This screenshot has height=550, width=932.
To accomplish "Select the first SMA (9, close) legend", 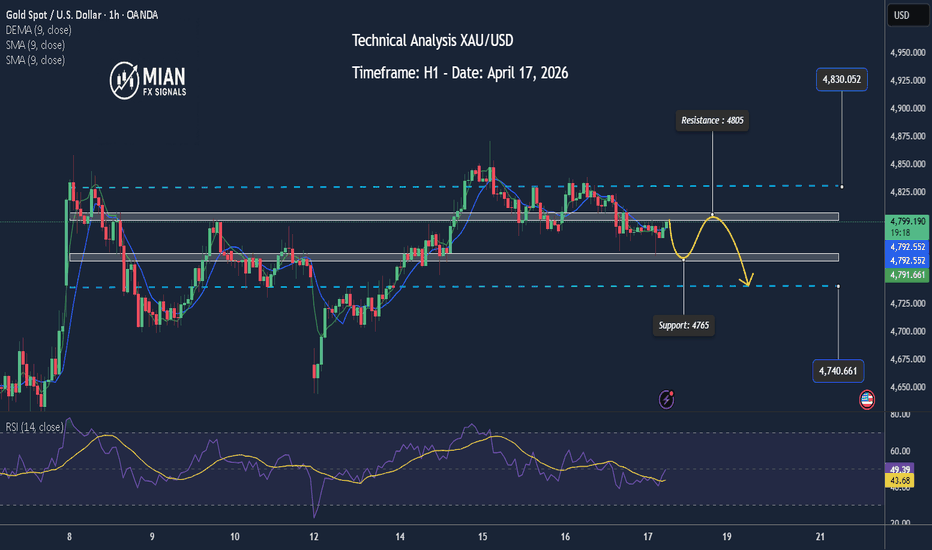I will pyautogui.click(x=35, y=45).
